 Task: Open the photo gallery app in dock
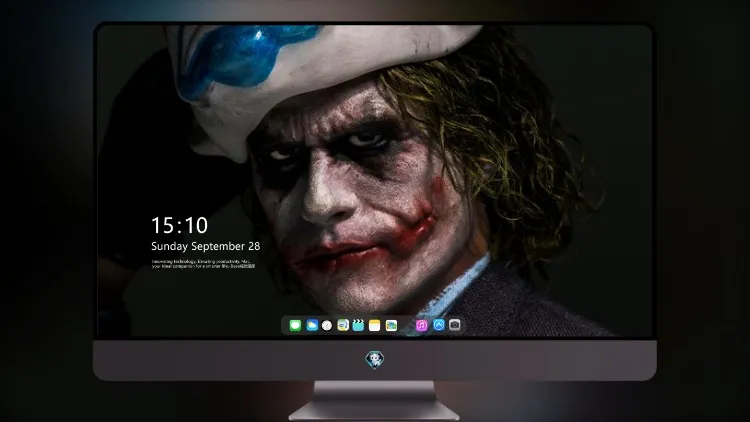tap(391, 325)
